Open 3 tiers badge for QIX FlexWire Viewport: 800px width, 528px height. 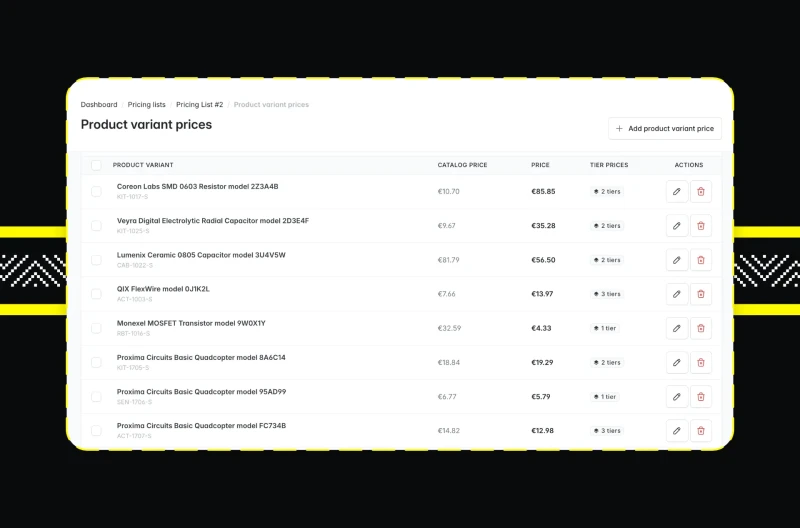[607, 294]
